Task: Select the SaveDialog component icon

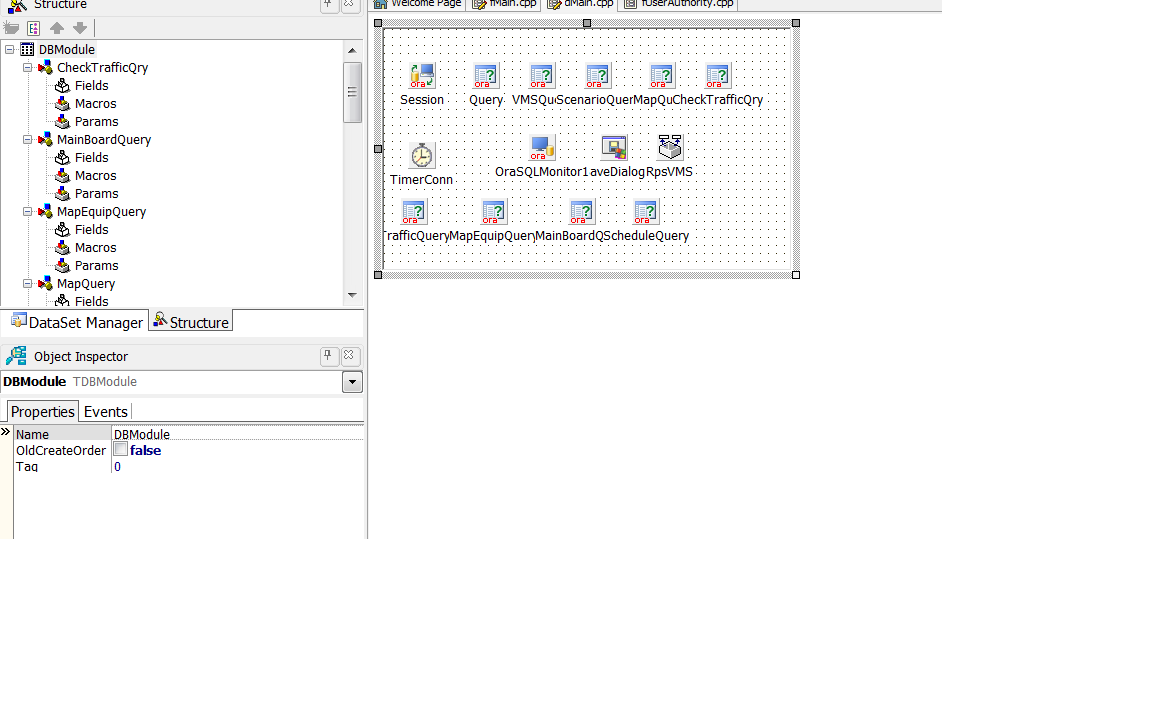Action: pos(614,148)
